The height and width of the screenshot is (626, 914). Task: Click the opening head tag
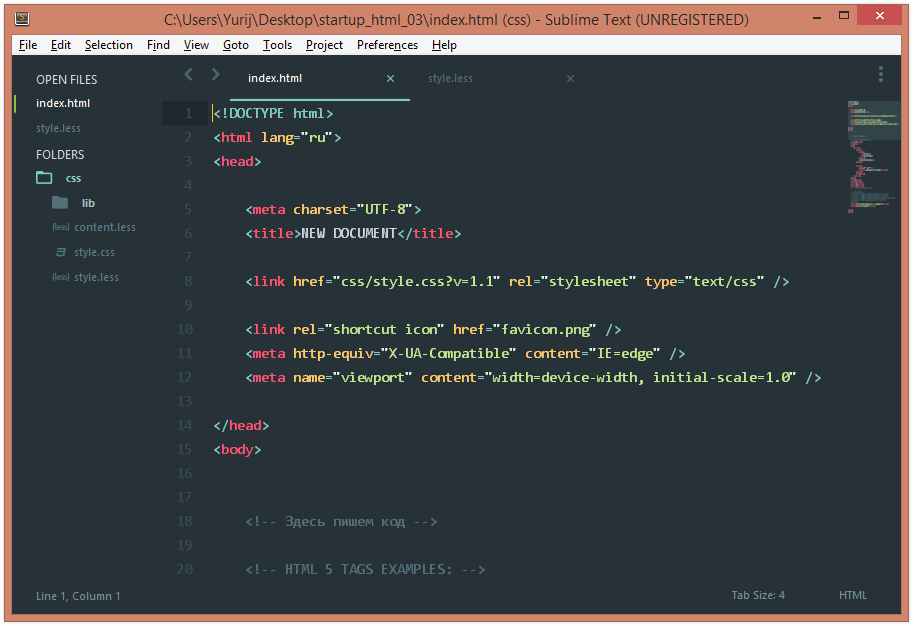coord(237,161)
